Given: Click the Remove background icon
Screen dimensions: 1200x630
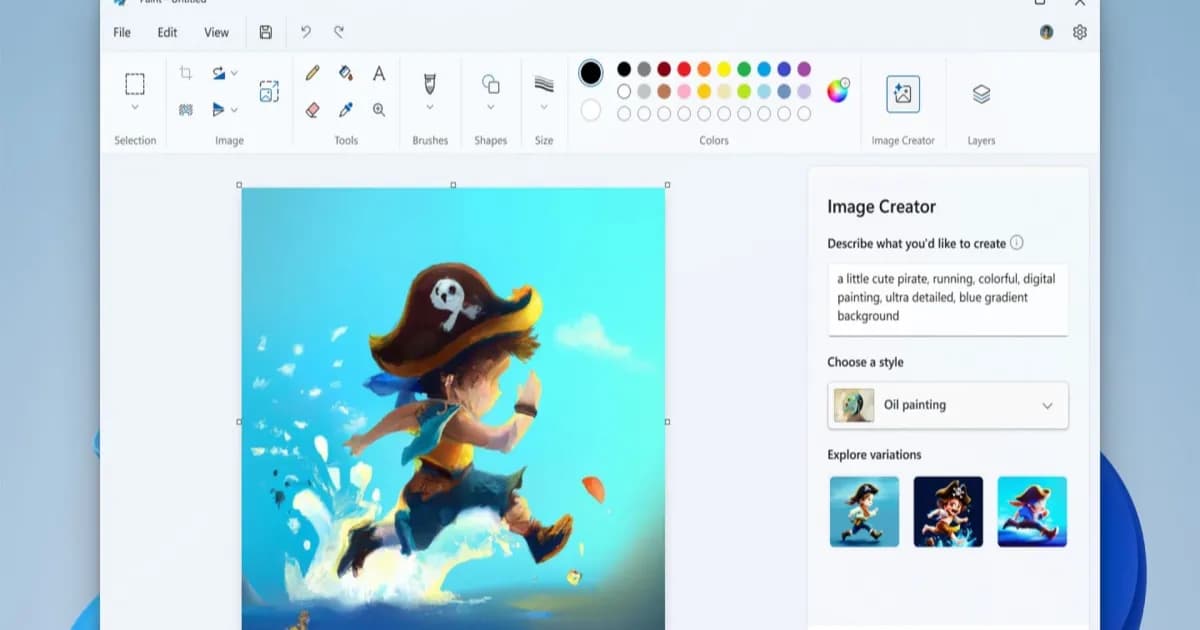Looking at the screenshot, I should (185, 109).
